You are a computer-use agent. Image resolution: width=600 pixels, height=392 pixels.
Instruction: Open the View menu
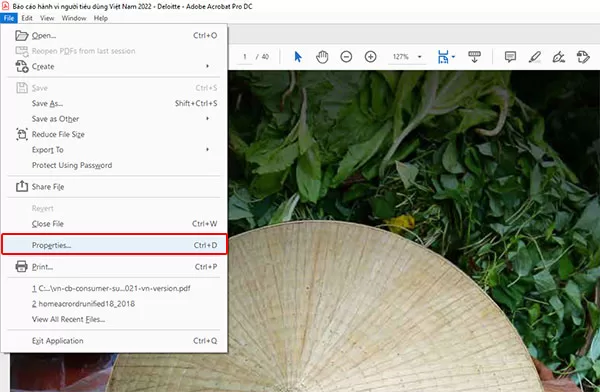(47, 18)
